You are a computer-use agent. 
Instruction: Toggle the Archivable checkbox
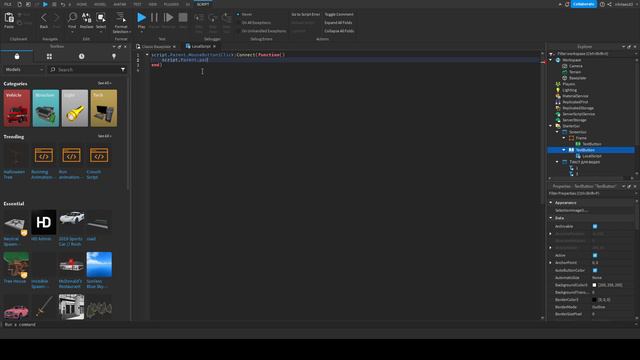(x=595, y=227)
